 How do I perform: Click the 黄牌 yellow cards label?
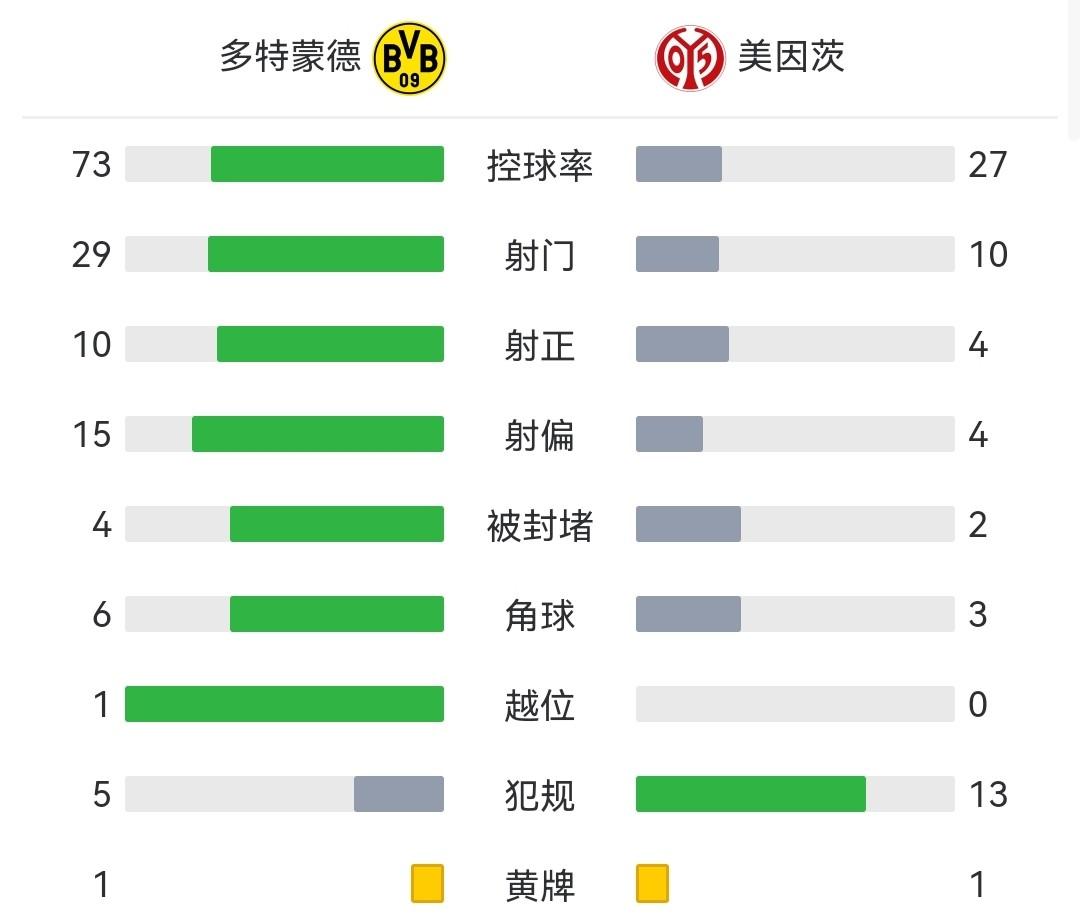coord(540,885)
